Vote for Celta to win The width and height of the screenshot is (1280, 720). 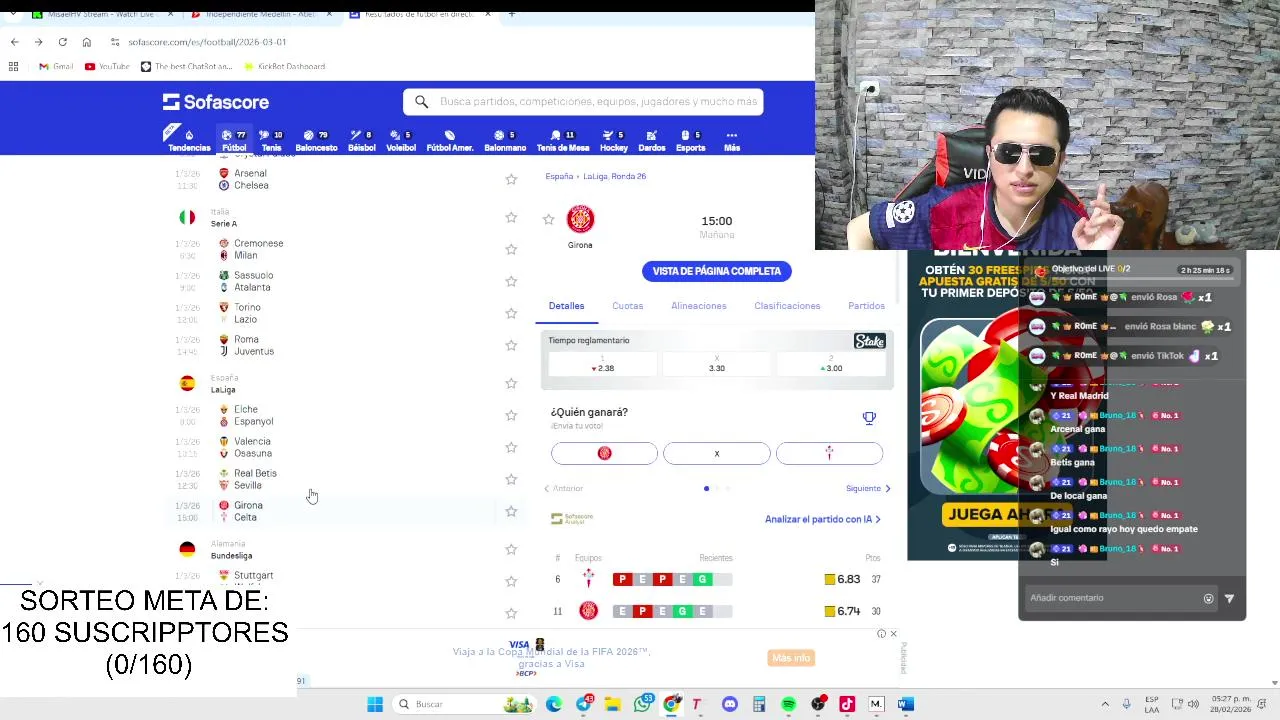pos(829,453)
